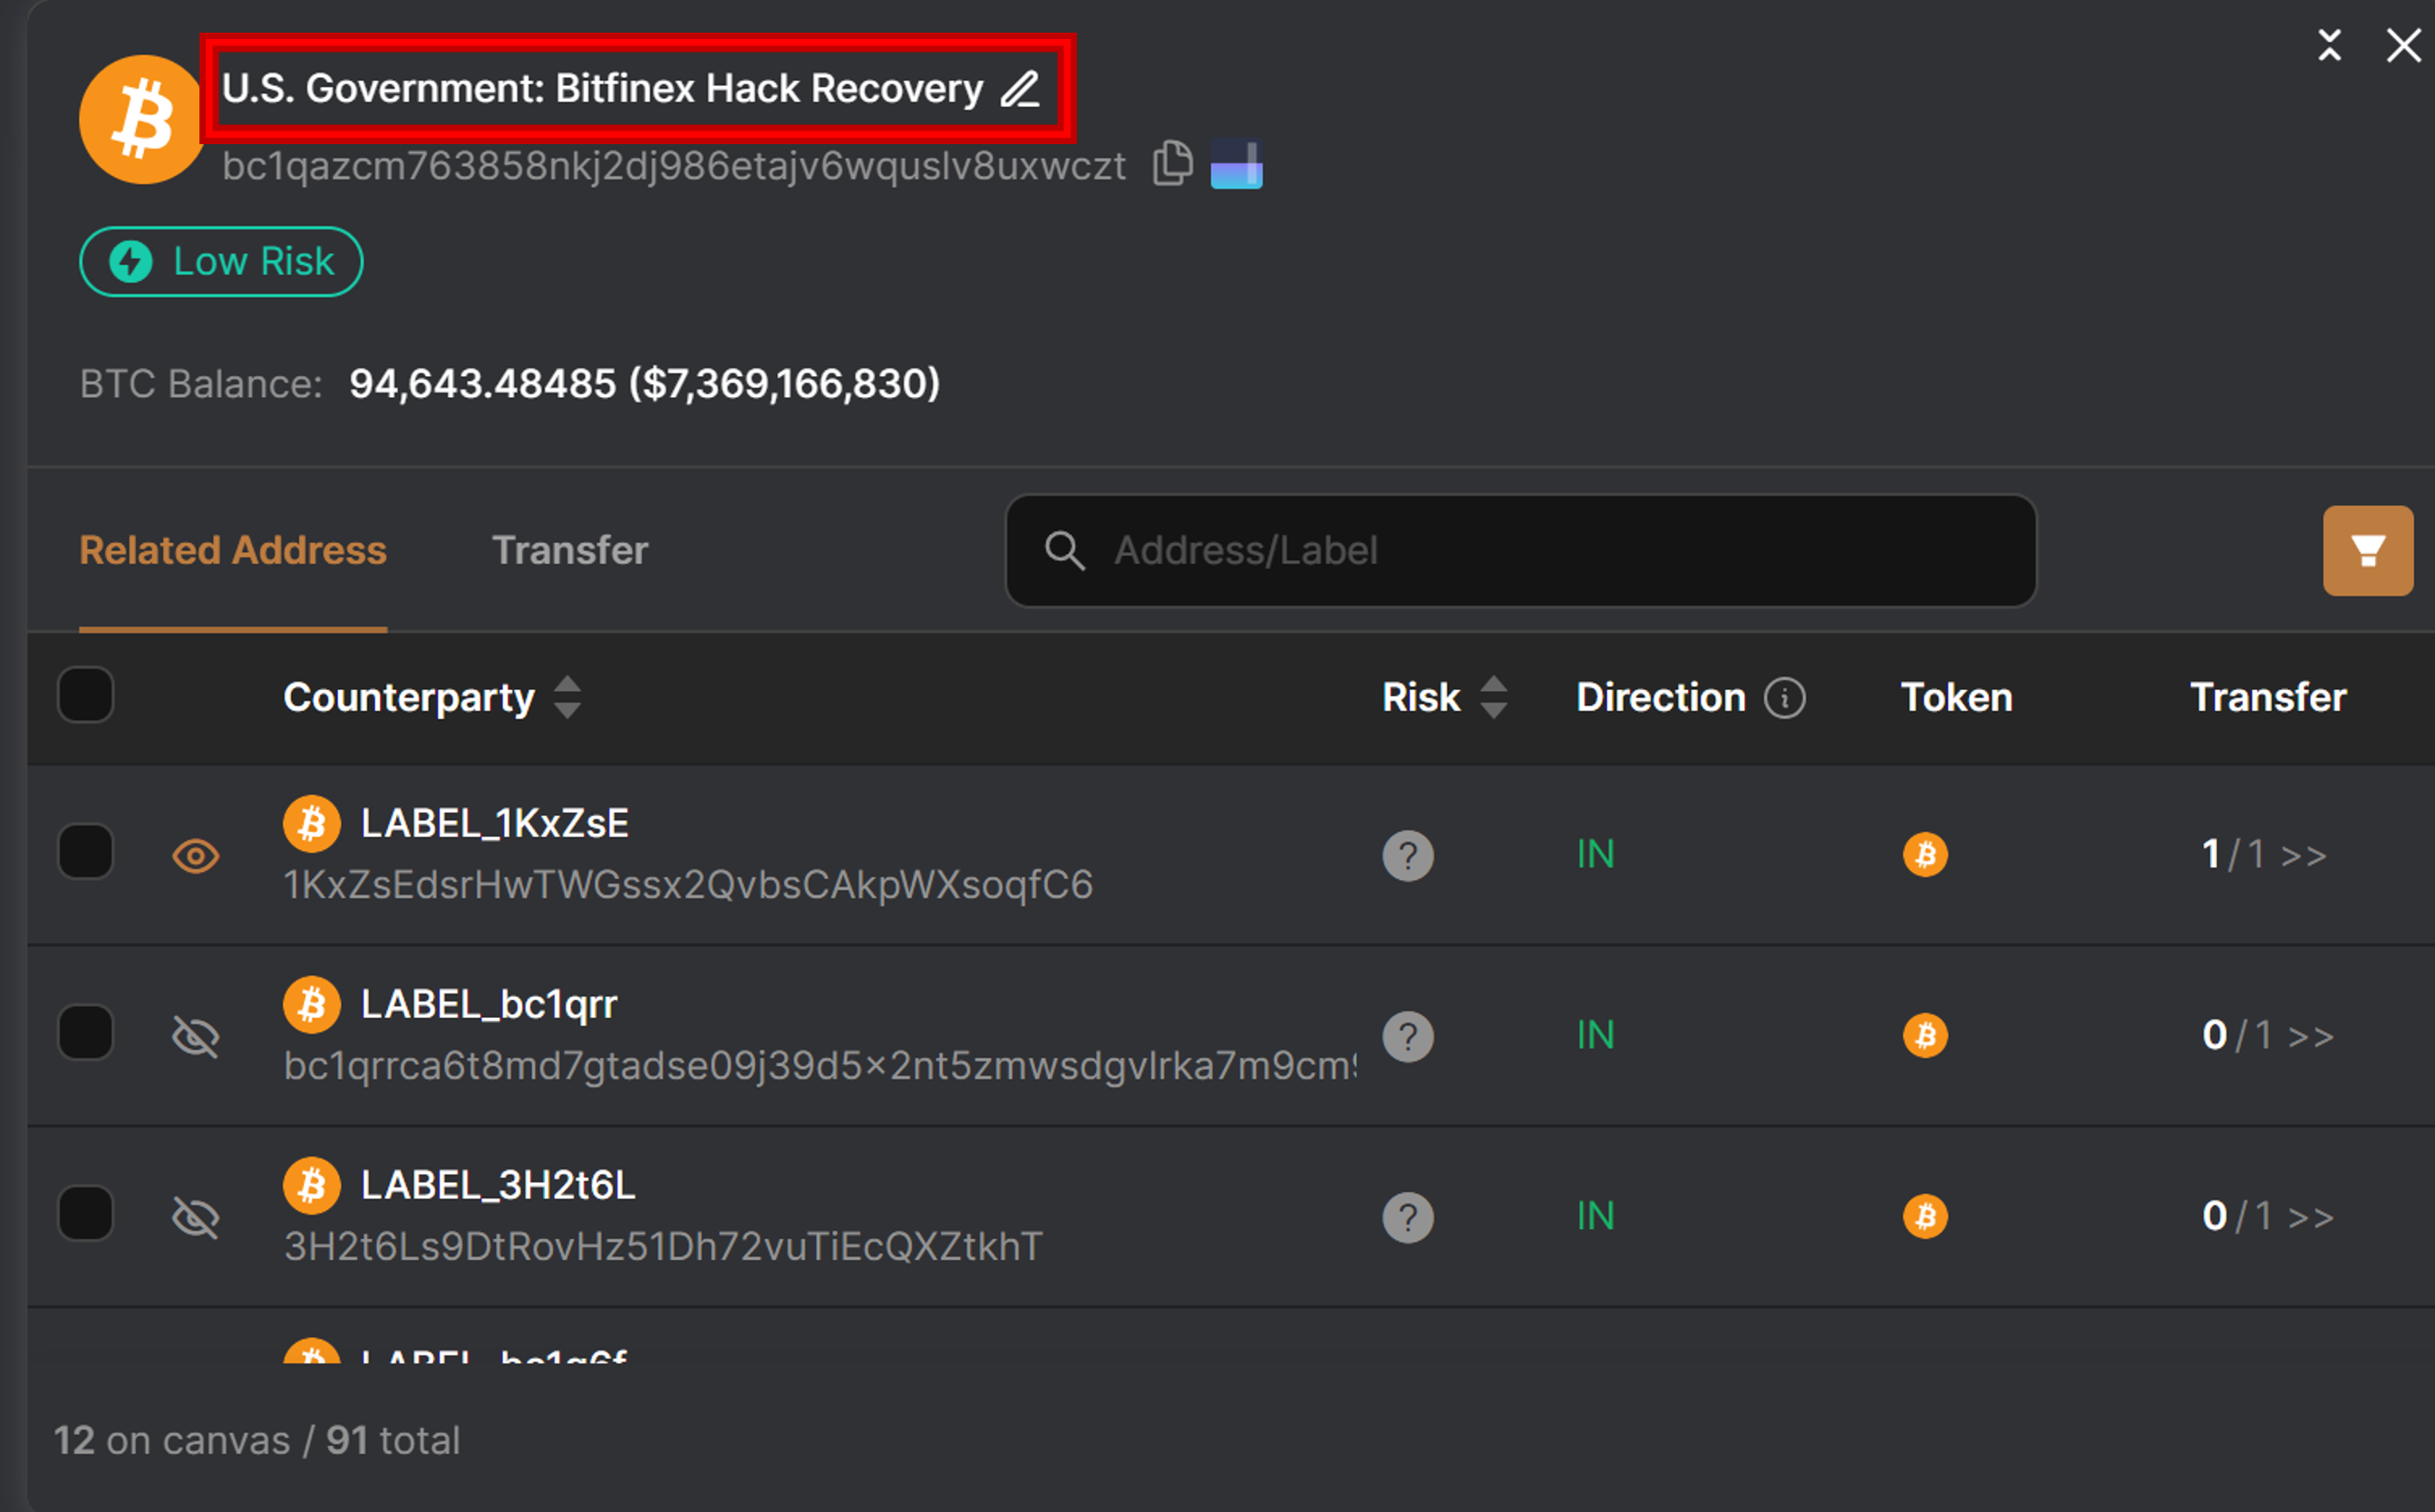This screenshot has height=1512, width=2435.
Task: Click the 12 on canvas / 91 total status
Action: [x=257, y=1441]
